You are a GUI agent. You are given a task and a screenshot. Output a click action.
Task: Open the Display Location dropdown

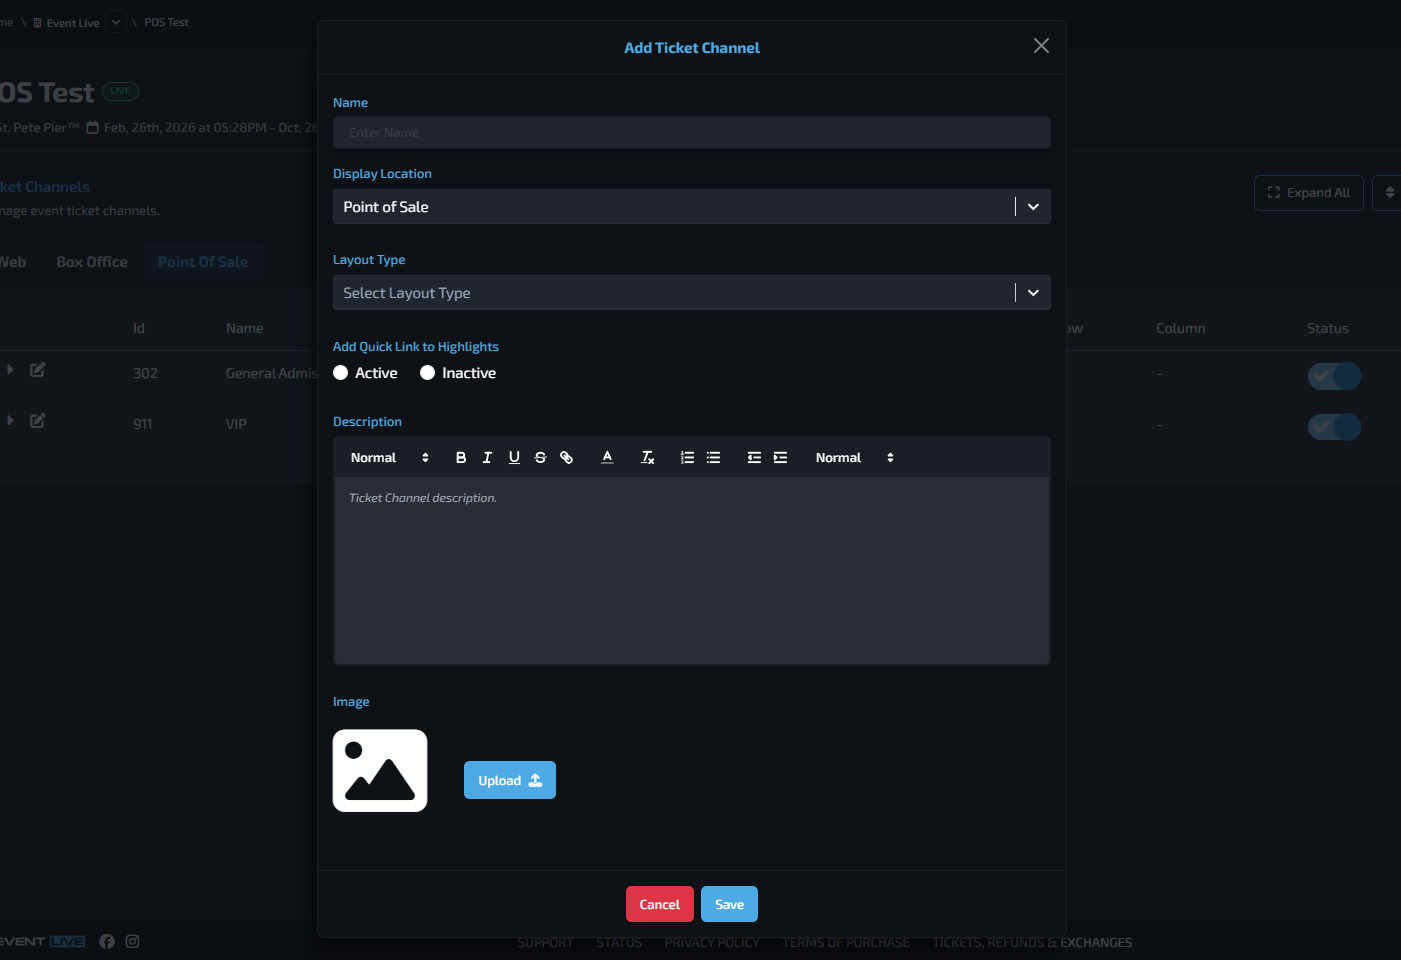click(x=691, y=207)
